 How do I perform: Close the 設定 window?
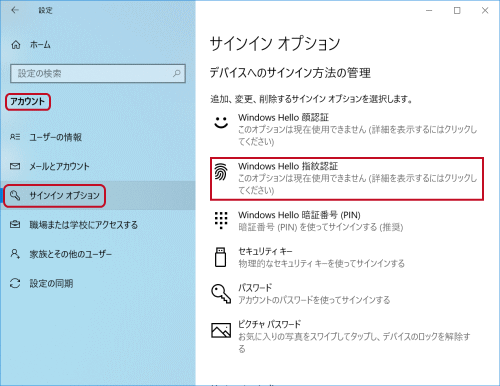click(485, 10)
